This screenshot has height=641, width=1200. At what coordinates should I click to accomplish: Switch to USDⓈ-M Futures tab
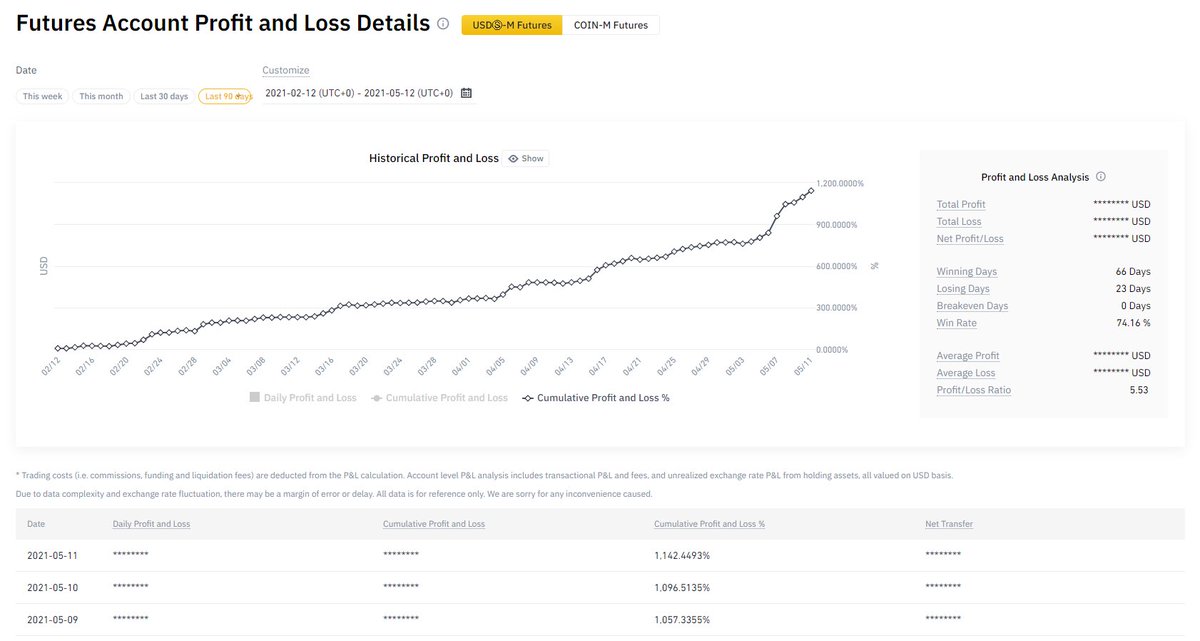(512, 25)
